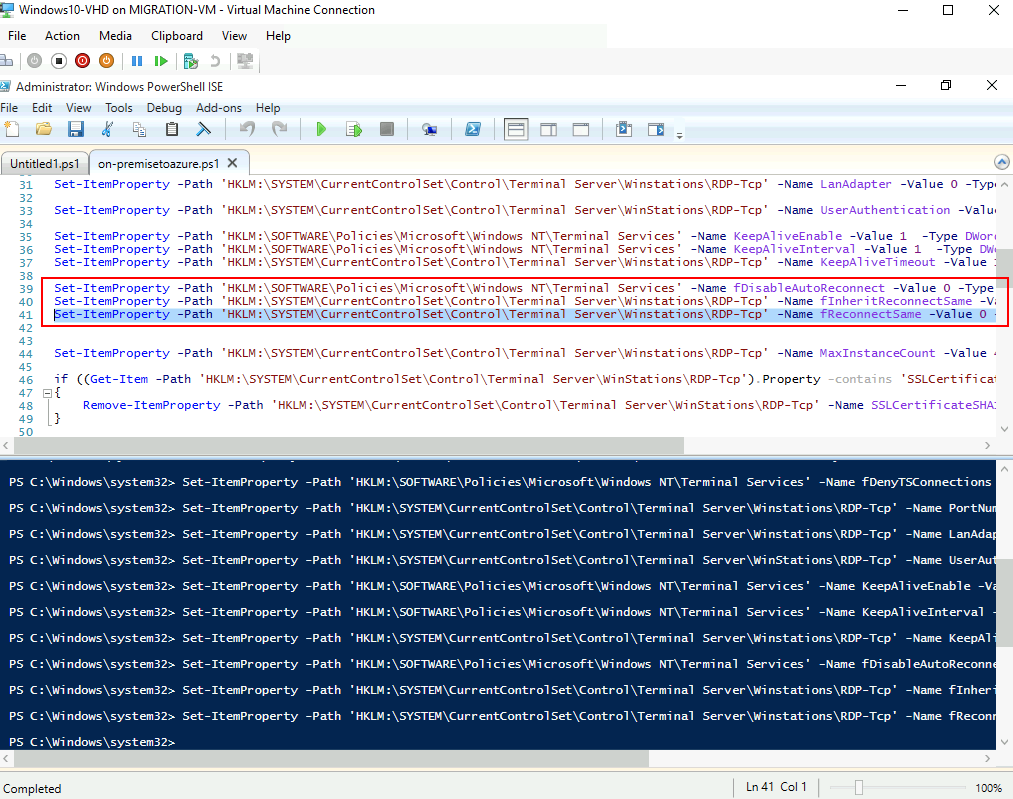Start PowerShell.exe with the blue console icon
The height and width of the screenshot is (799, 1013).
pyautogui.click(x=473, y=129)
